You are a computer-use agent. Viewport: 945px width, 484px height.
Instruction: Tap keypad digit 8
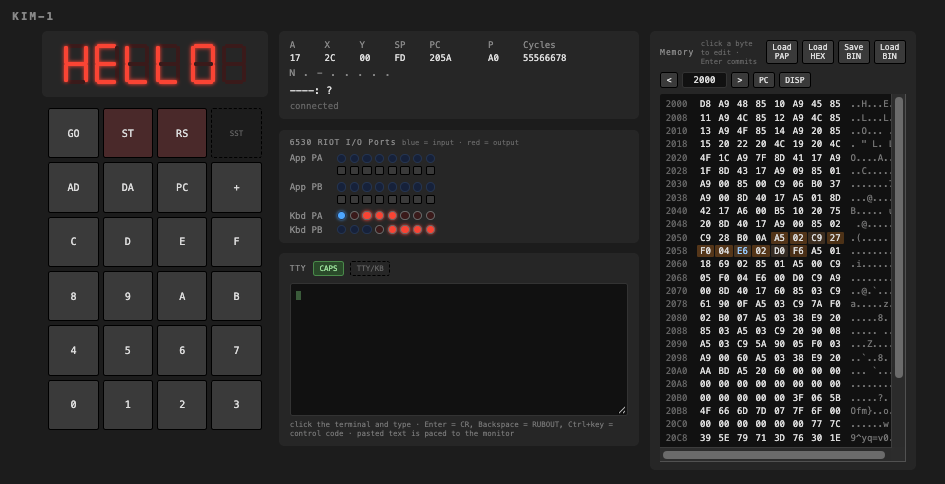pyautogui.click(x=74, y=296)
